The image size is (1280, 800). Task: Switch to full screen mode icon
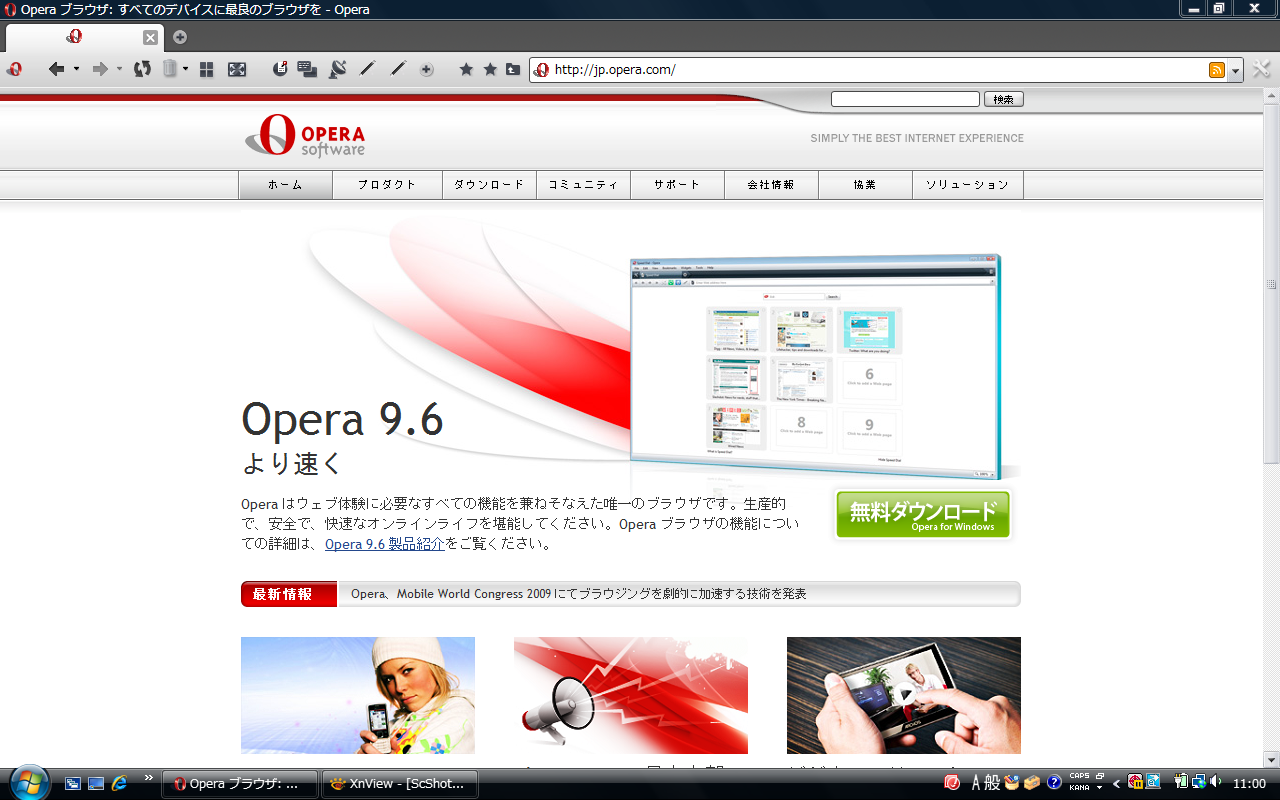pos(237,69)
